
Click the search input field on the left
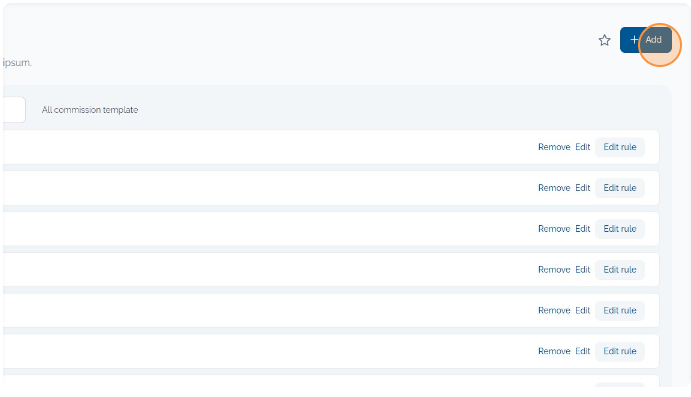[13, 110]
